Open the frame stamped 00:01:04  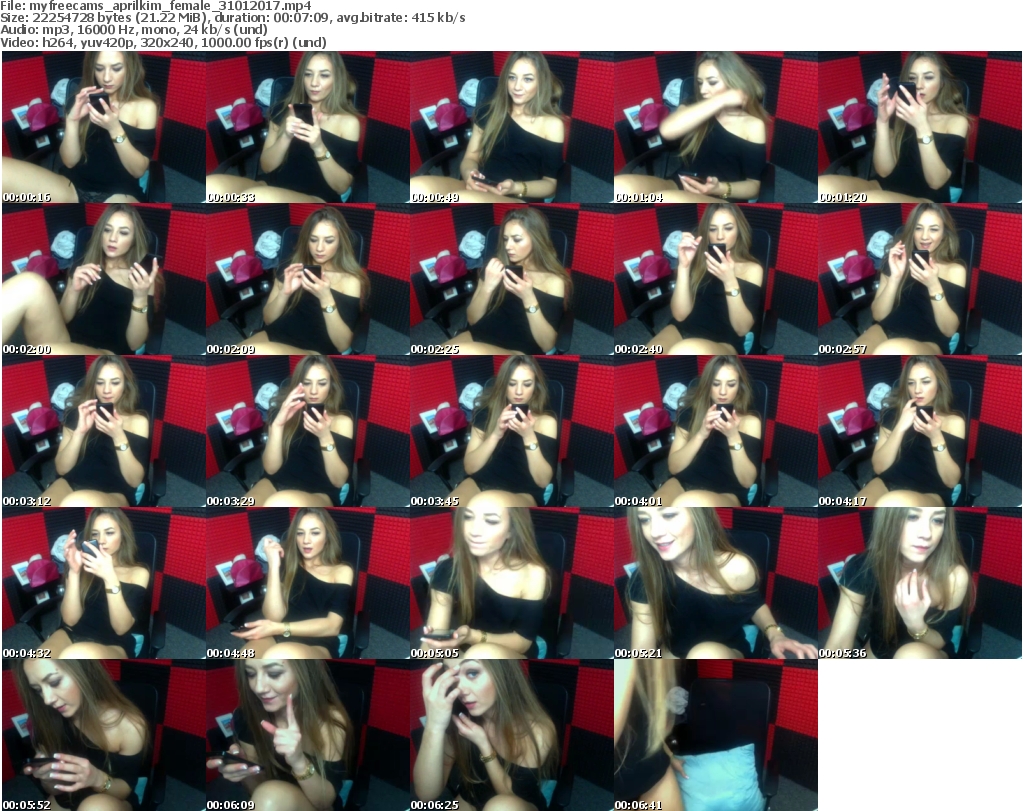coord(715,127)
